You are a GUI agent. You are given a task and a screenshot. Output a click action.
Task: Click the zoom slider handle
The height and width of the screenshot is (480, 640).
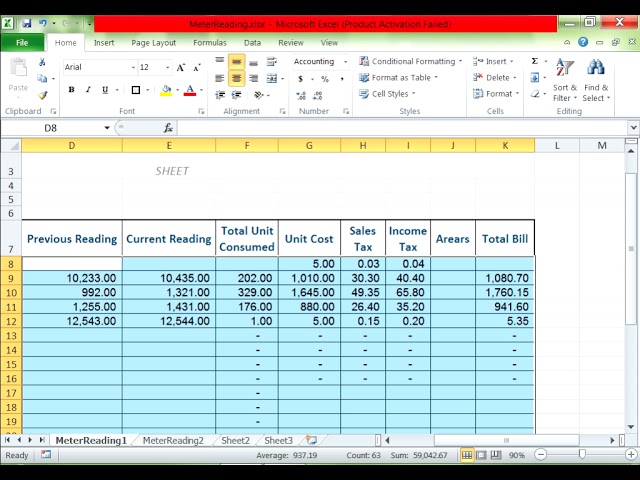click(x=582, y=455)
